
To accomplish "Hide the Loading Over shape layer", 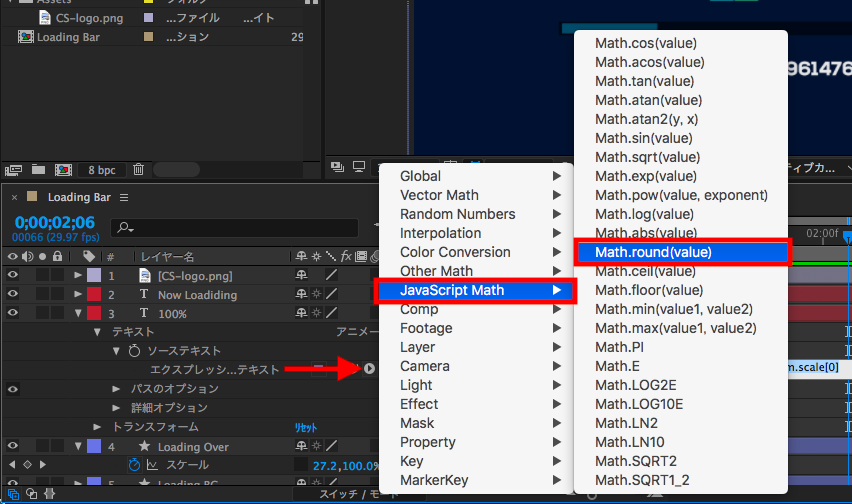I will tap(13, 446).
